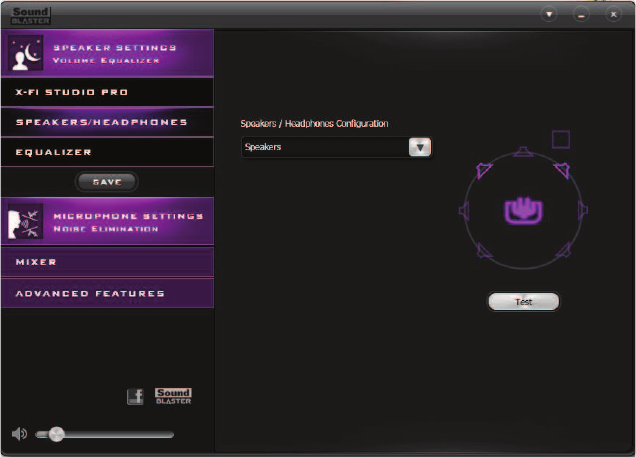
Task: Select X-Fi Studio Pro menu item
Action: click(107, 92)
